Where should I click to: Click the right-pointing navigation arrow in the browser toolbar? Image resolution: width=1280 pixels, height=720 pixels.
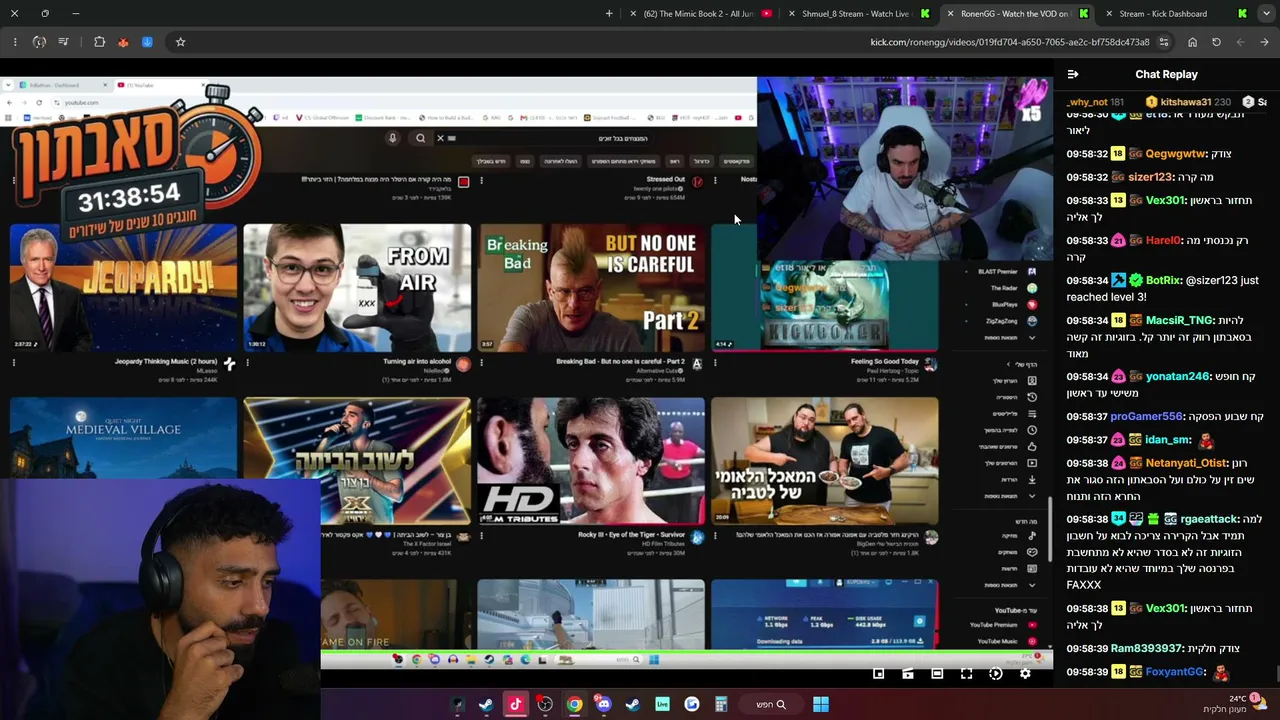point(1264,42)
